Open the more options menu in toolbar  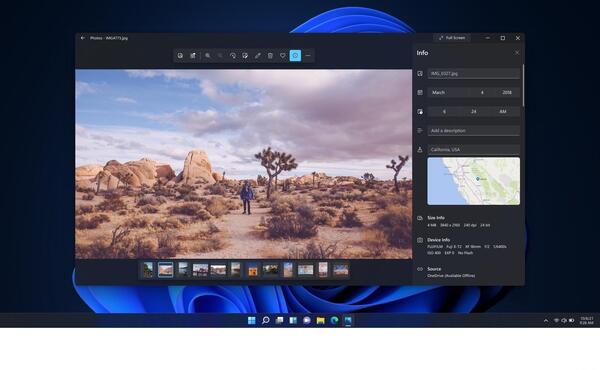point(308,55)
